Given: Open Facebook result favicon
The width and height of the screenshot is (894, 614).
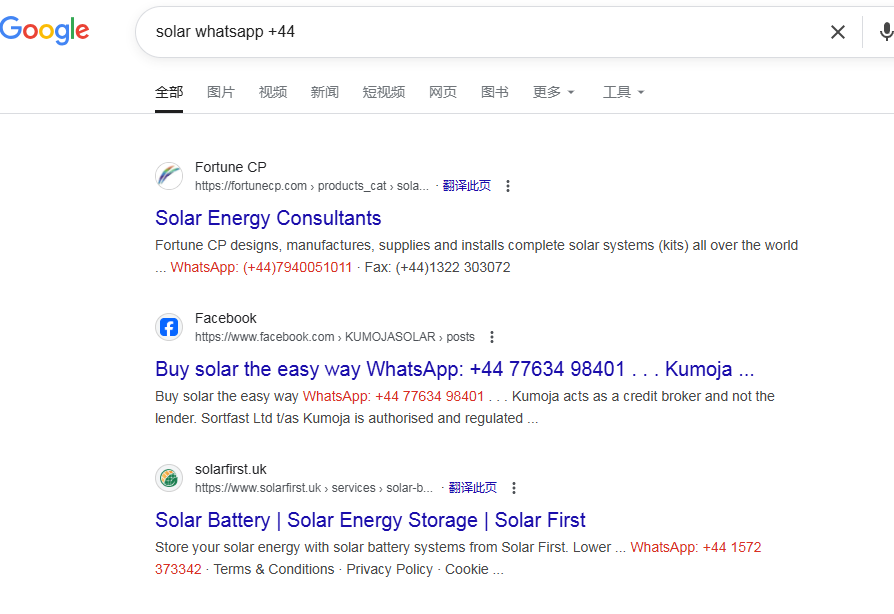Looking at the screenshot, I should tap(169, 327).
